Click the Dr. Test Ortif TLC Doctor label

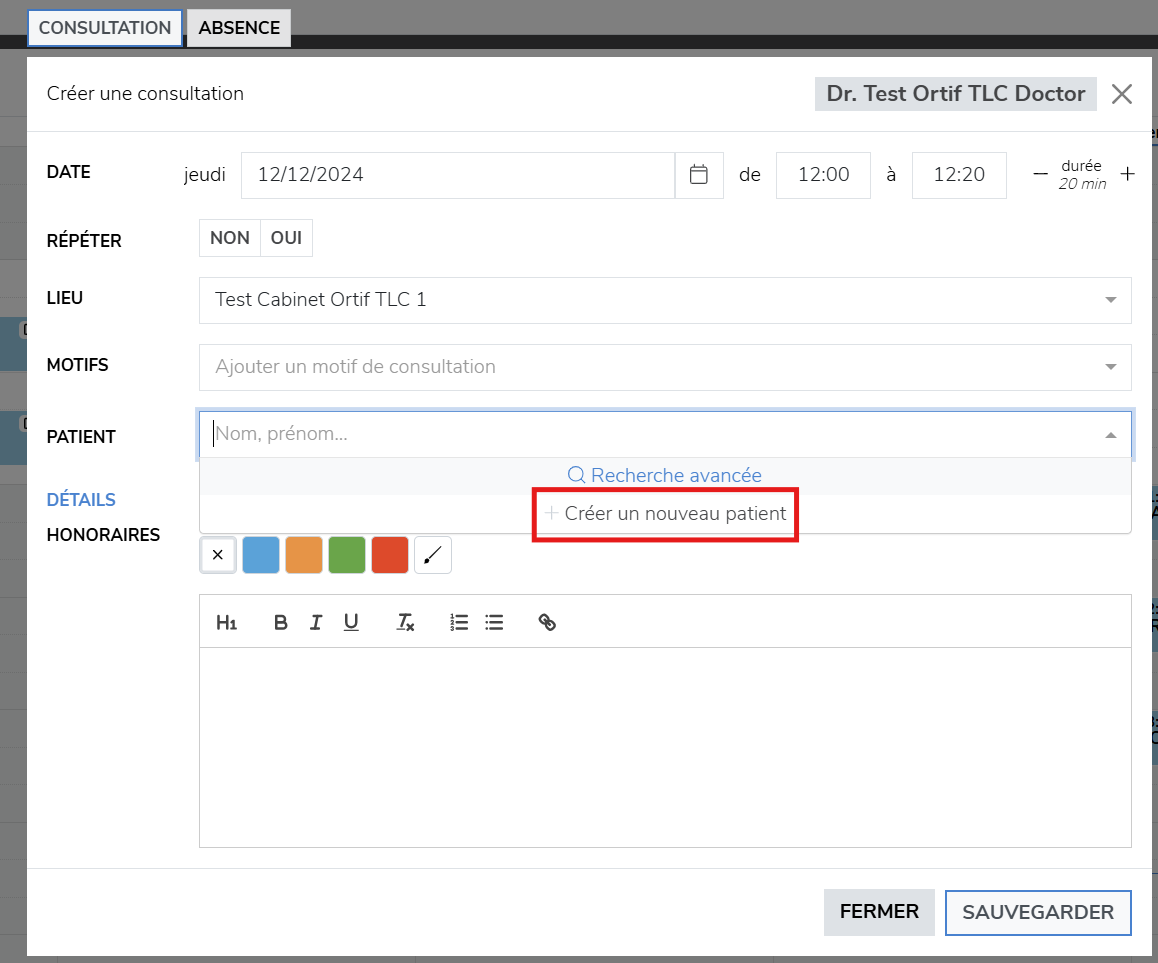click(956, 94)
